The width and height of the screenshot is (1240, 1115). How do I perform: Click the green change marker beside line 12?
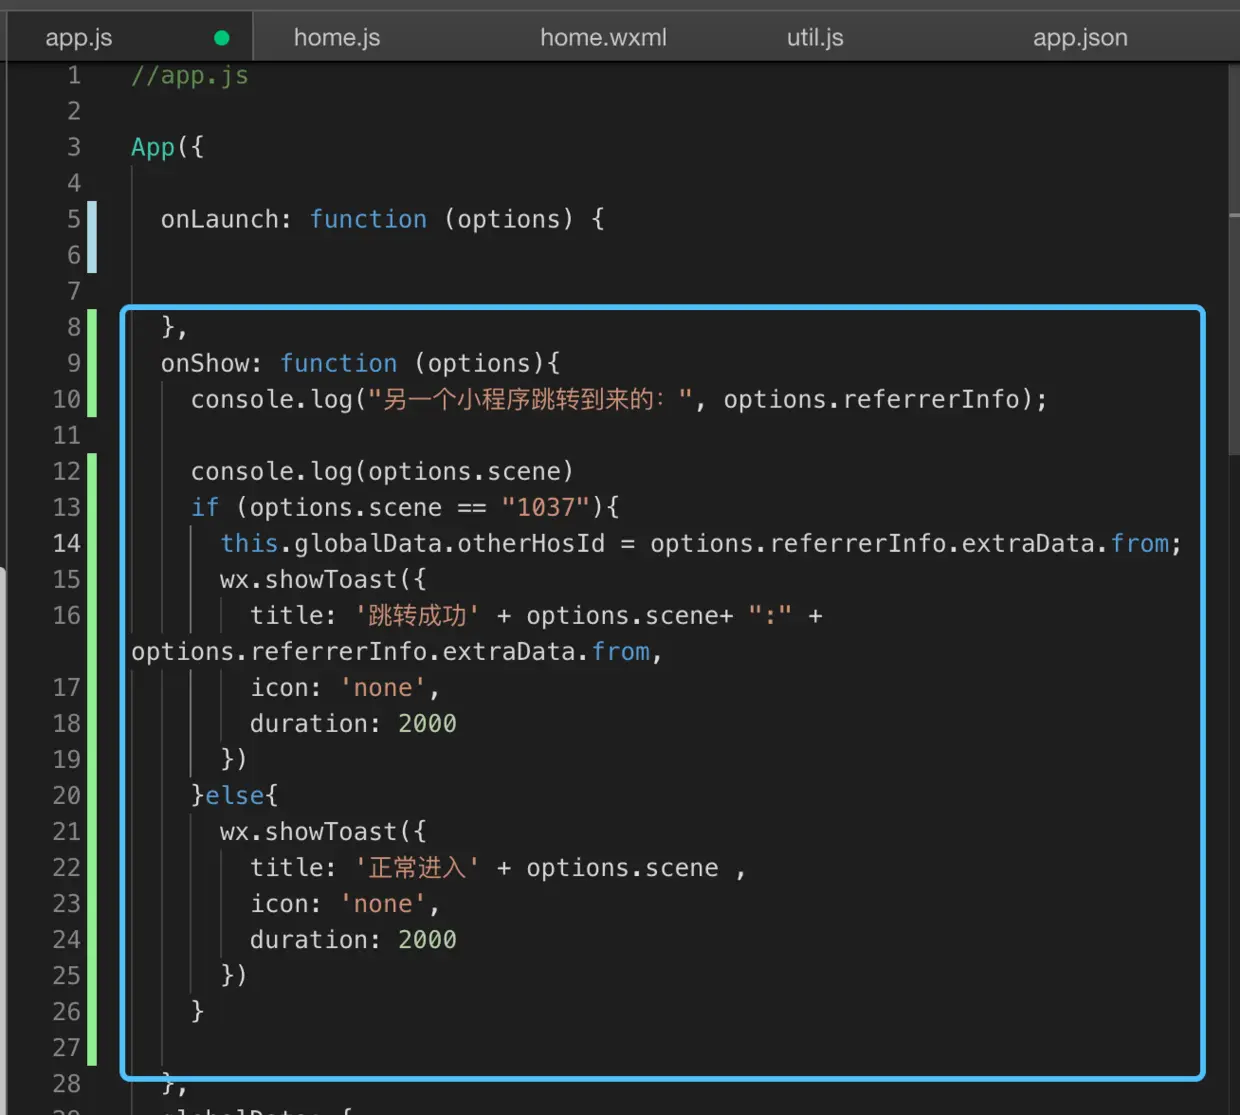click(x=92, y=471)
